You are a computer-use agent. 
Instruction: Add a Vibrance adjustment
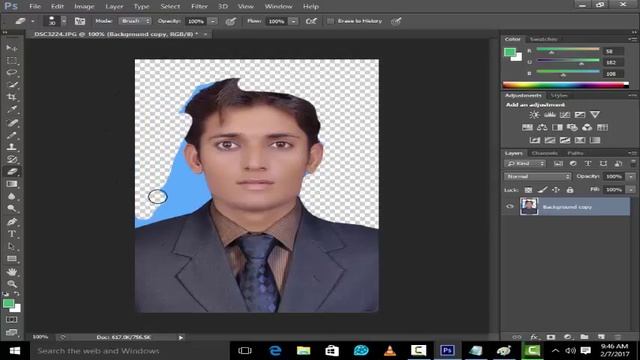(x=595, y=115)
